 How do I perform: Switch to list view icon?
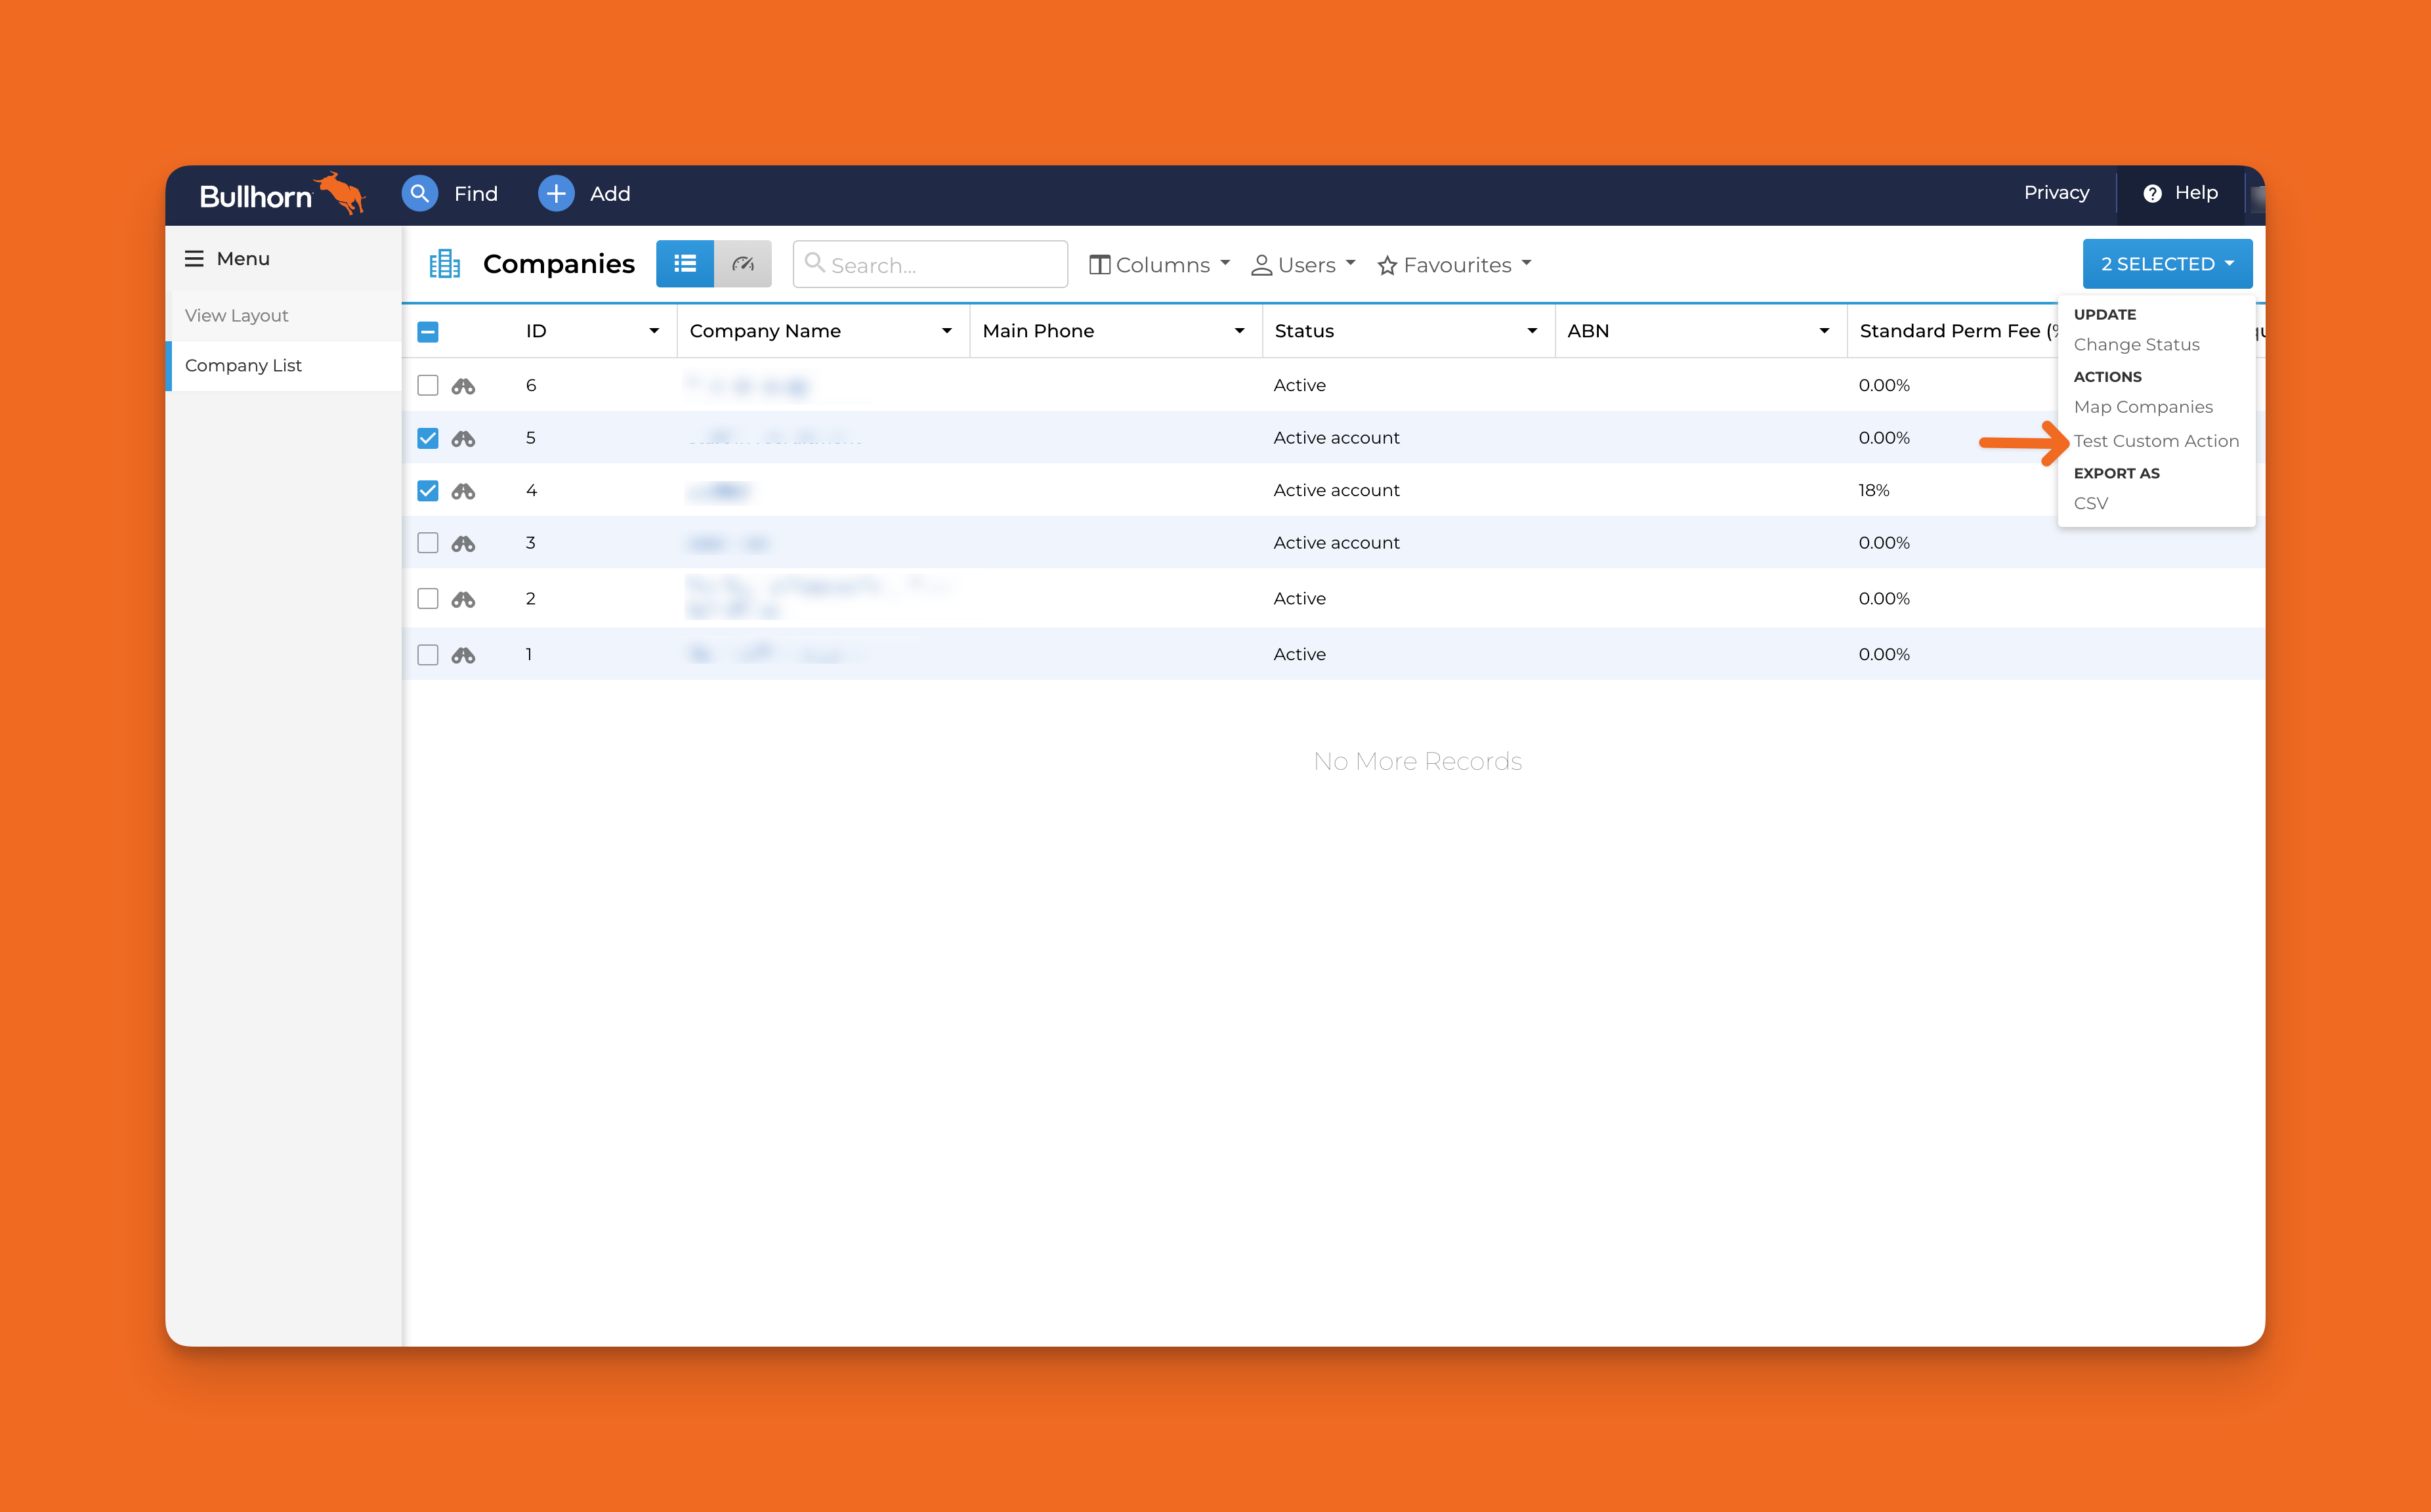(685, 264)
